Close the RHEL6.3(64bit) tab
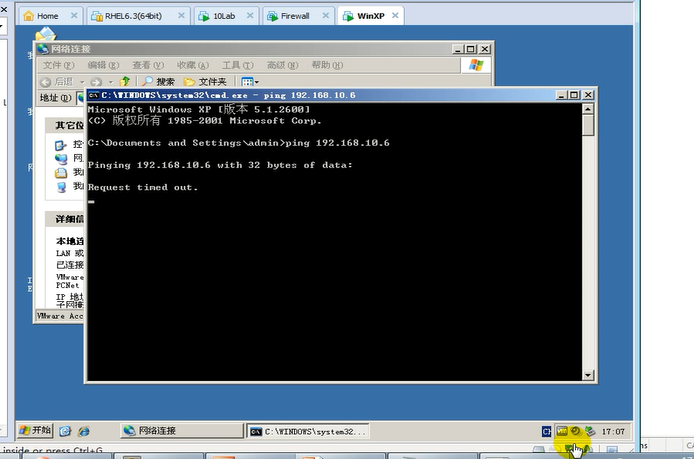Screen dimensions: 694x459 pos(181,15)
